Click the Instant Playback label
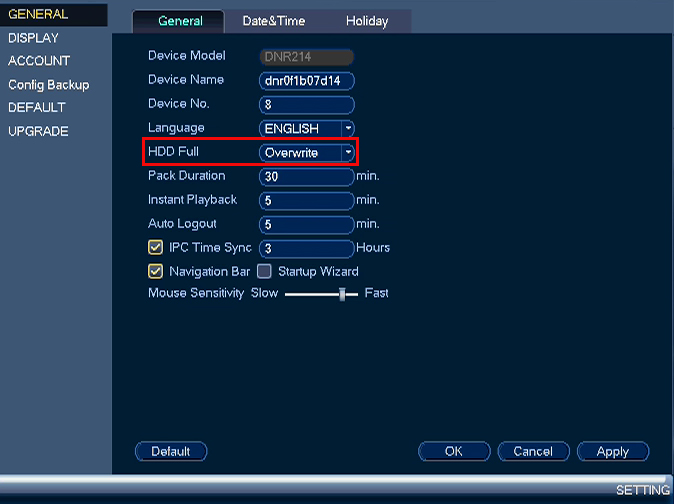This screenshot has height=504, width=674. point(192,200)
